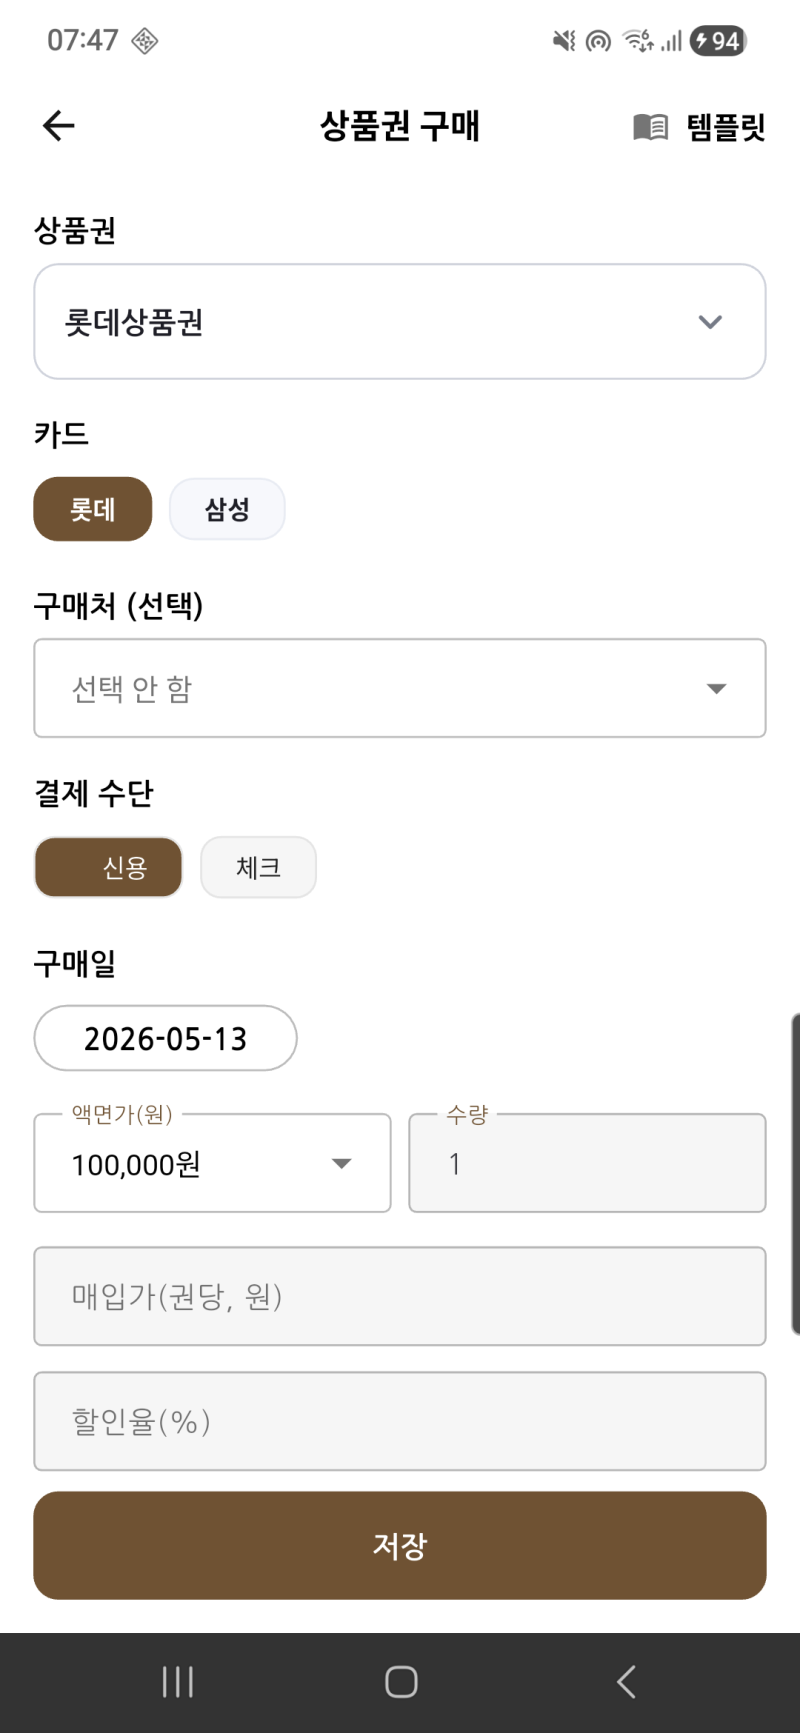Select the 삼성 card chip
800x1733 pixels.
pyautogui.click(x=227, y=509)
